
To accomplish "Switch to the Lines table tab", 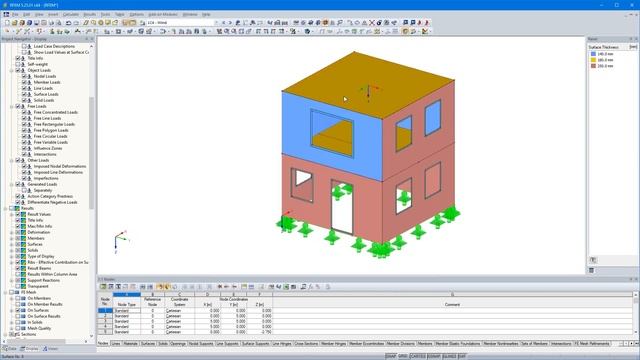I will click(x=116, y=344).
